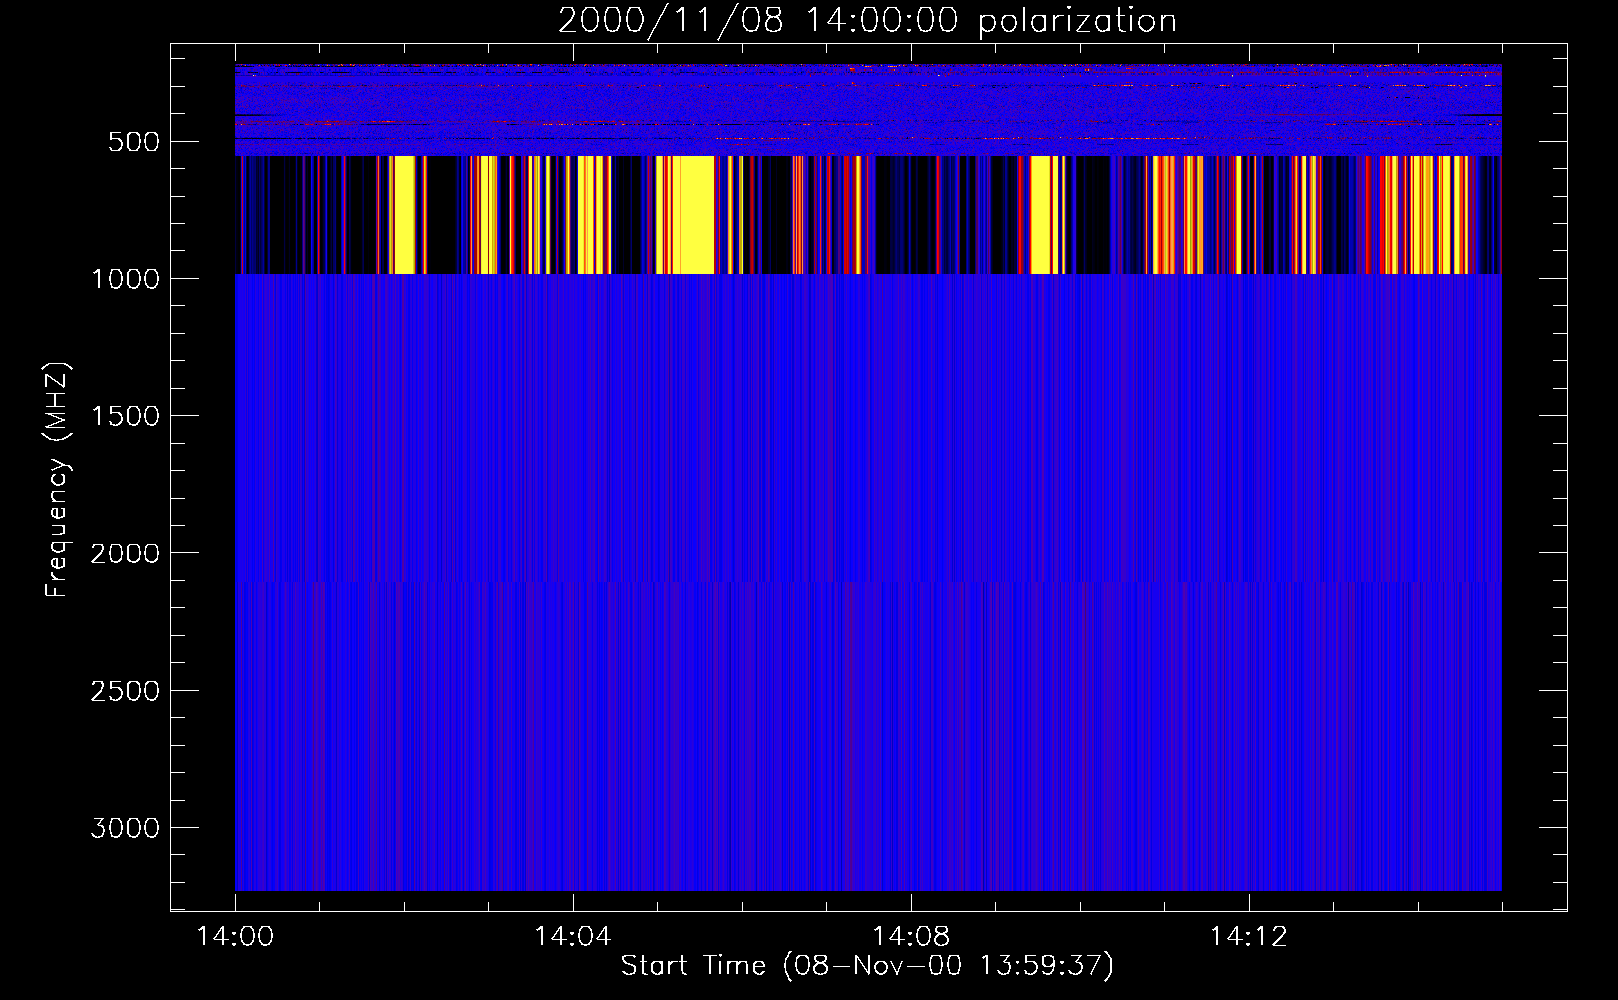The width and height of the screenshot is (1618, 1000).
Task: Click the 14:08 time tick label
Action: tap(911, 936)
